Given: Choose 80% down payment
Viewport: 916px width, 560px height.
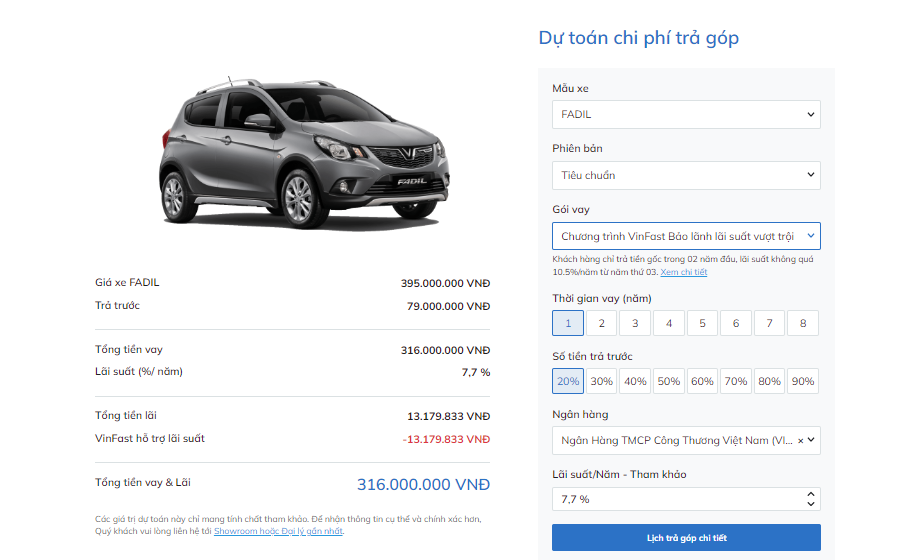Looking at the screenshot, I should 769,381.
